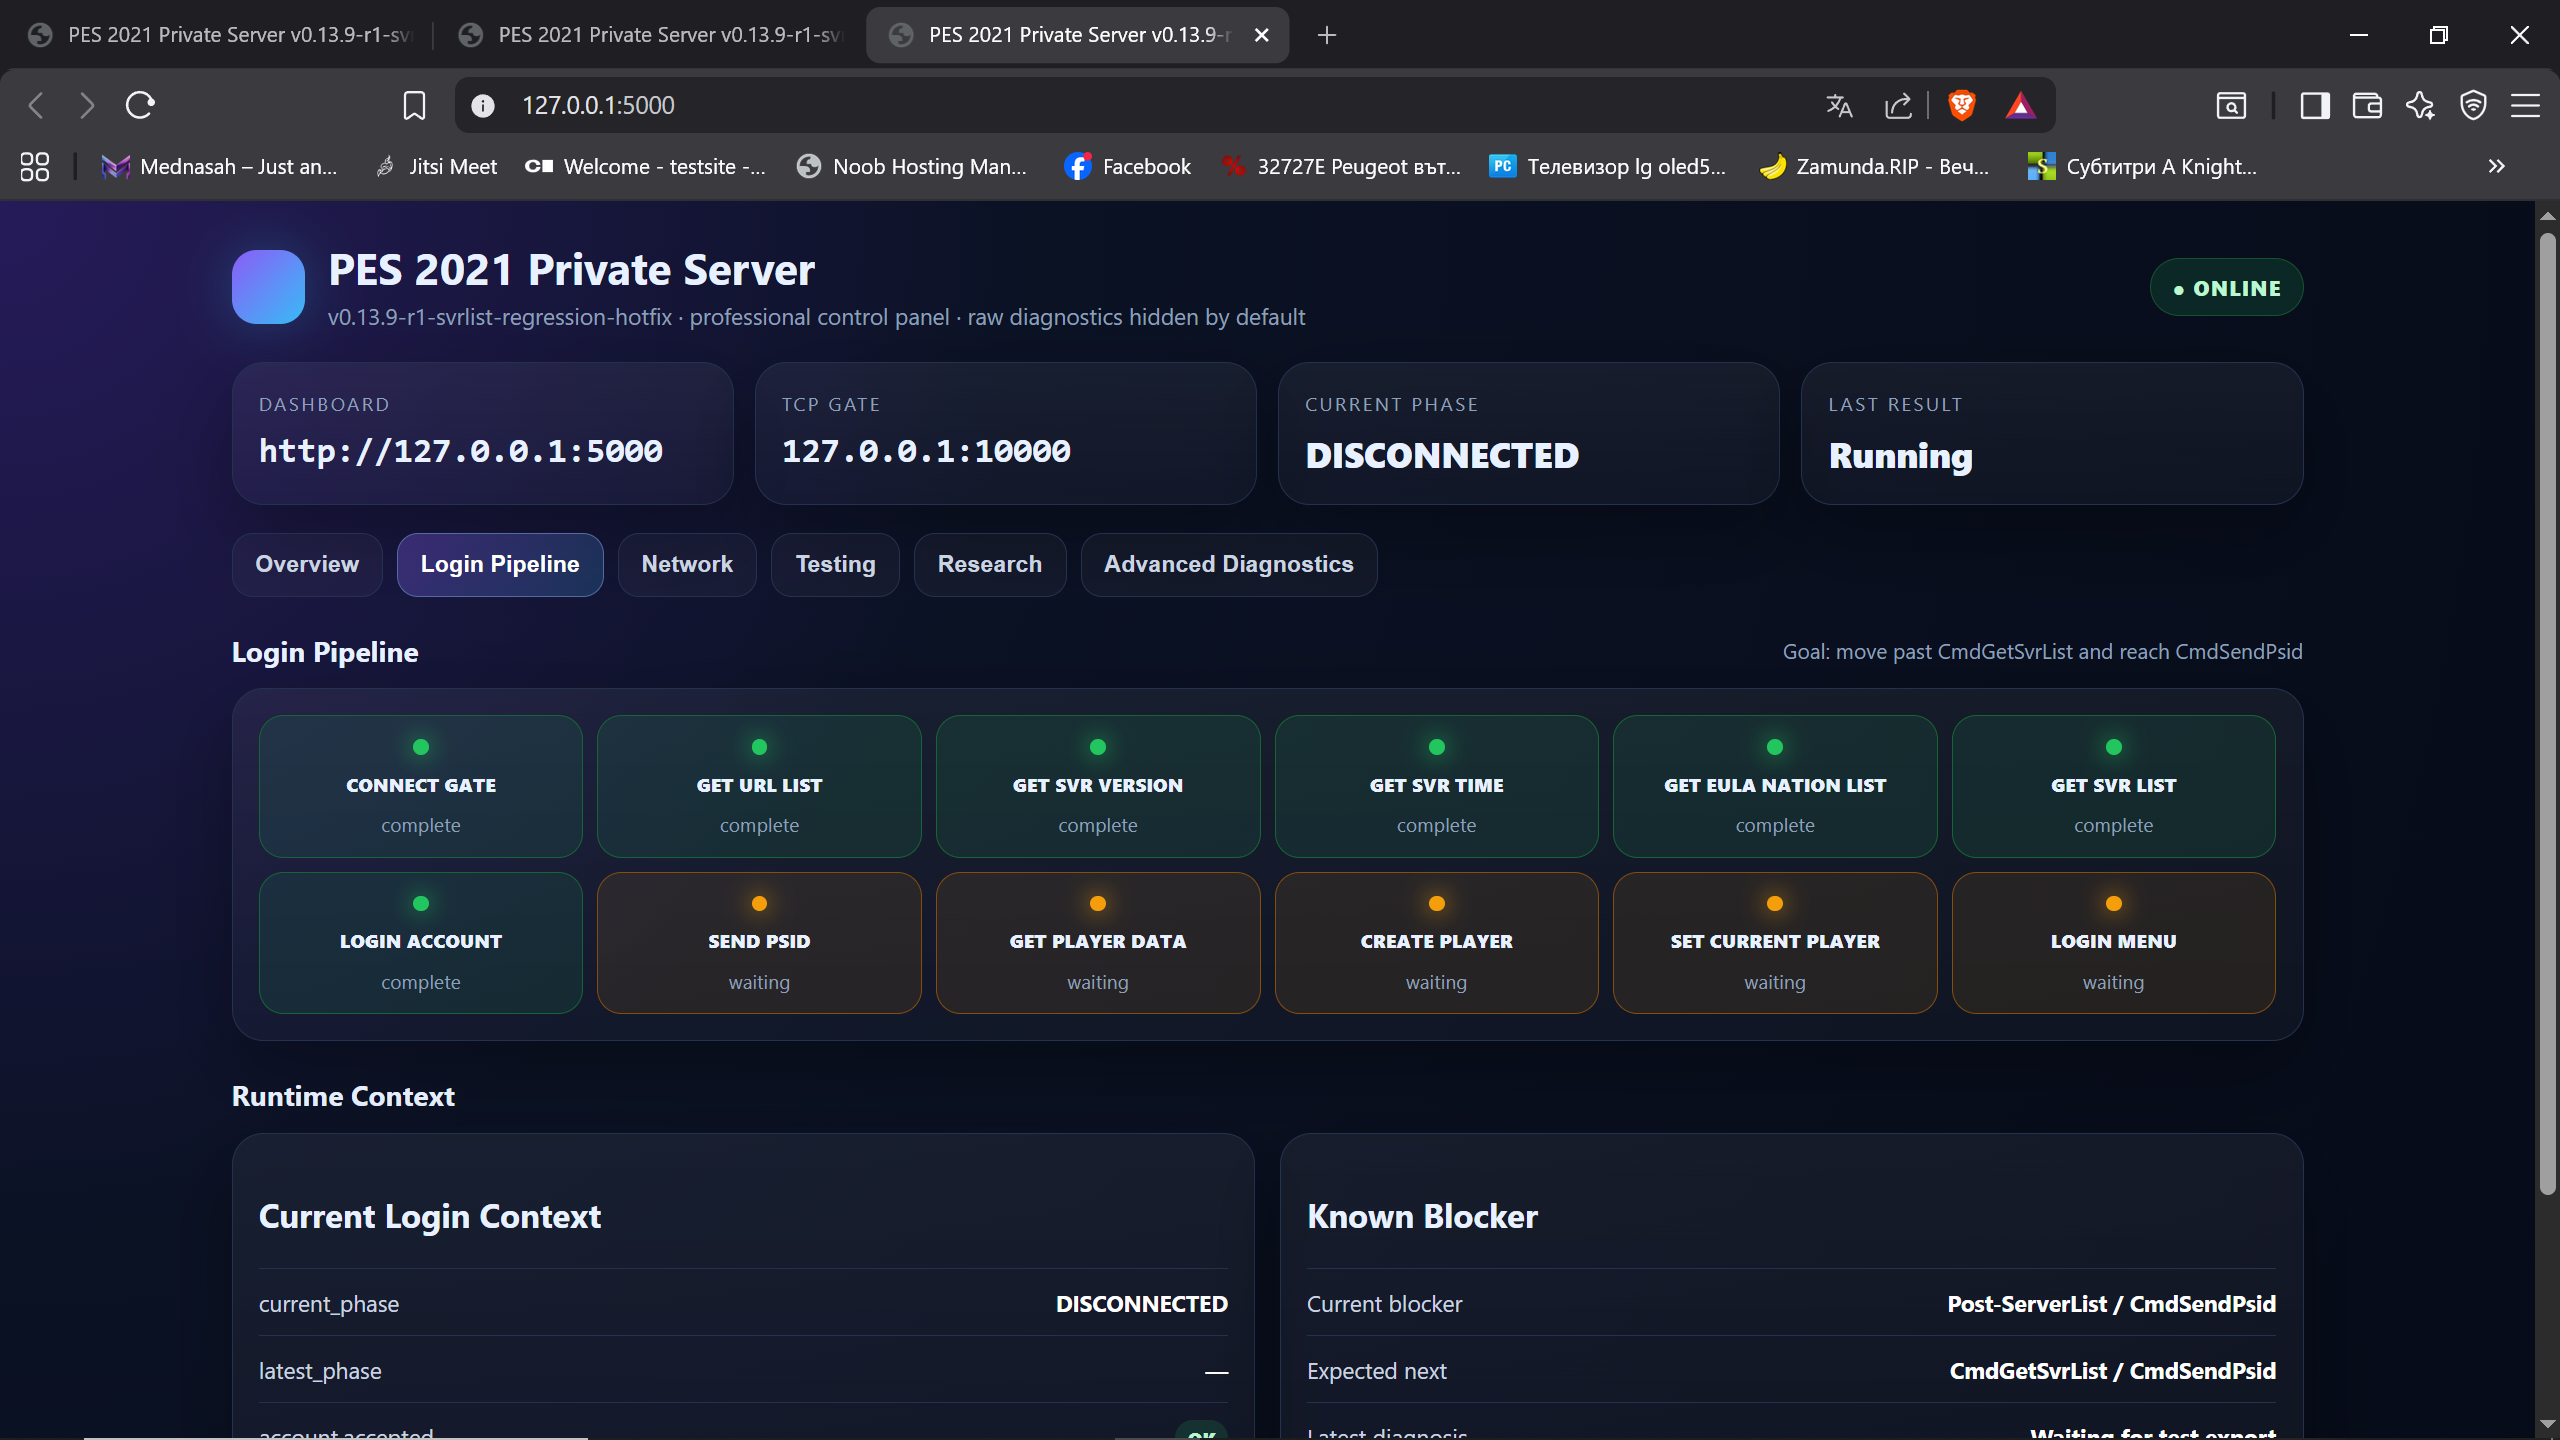Select the Get URL List pipeline step
2560x1440 pixels.
pyautogui.click(x=759, y=786)
